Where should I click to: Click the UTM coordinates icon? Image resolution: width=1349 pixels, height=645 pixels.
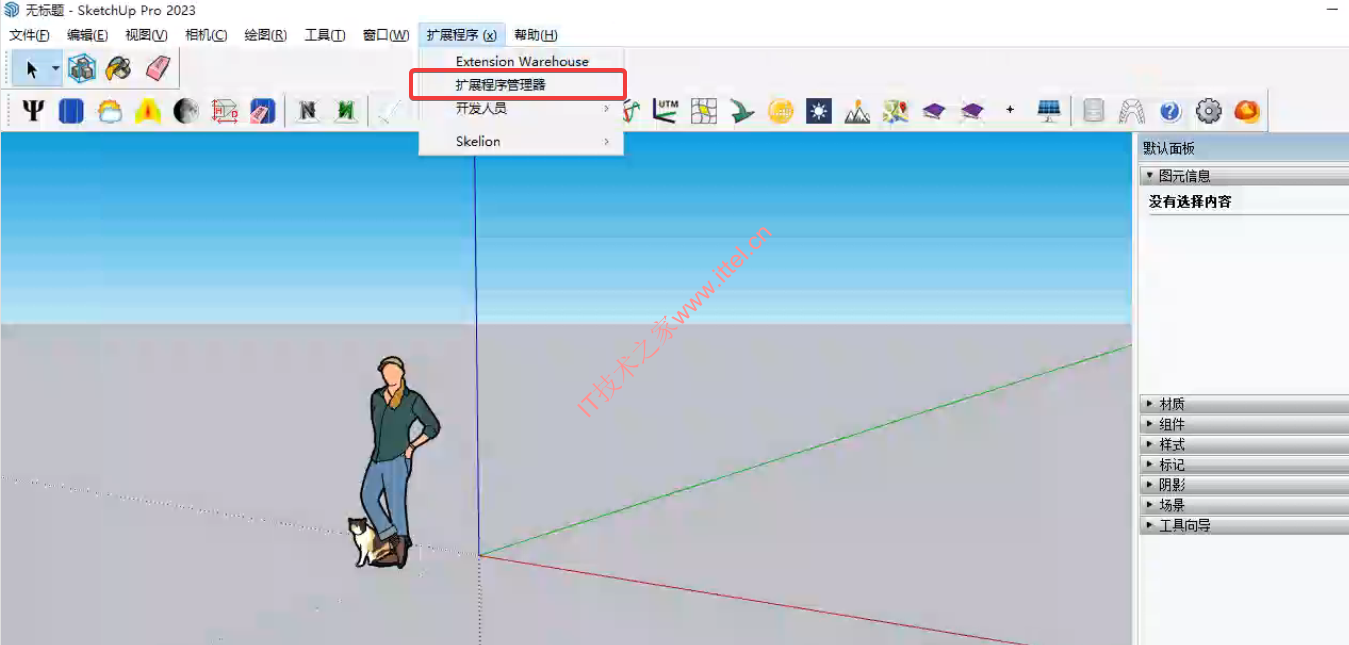666,111
